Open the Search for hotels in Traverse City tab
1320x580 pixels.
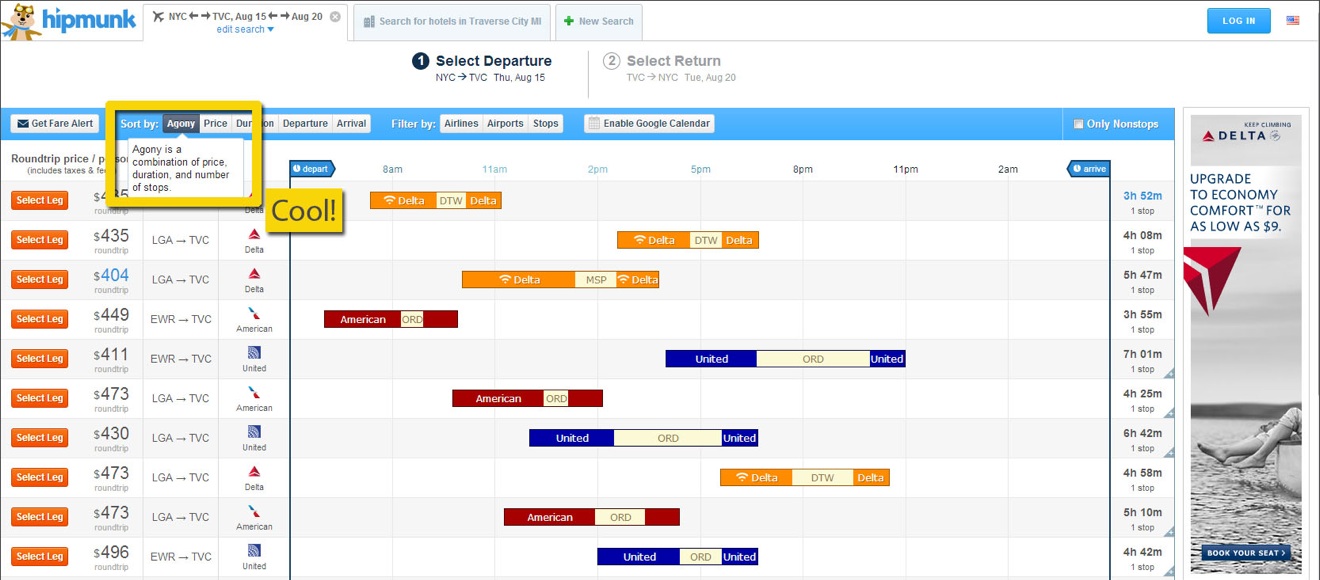tap(451, 22)
